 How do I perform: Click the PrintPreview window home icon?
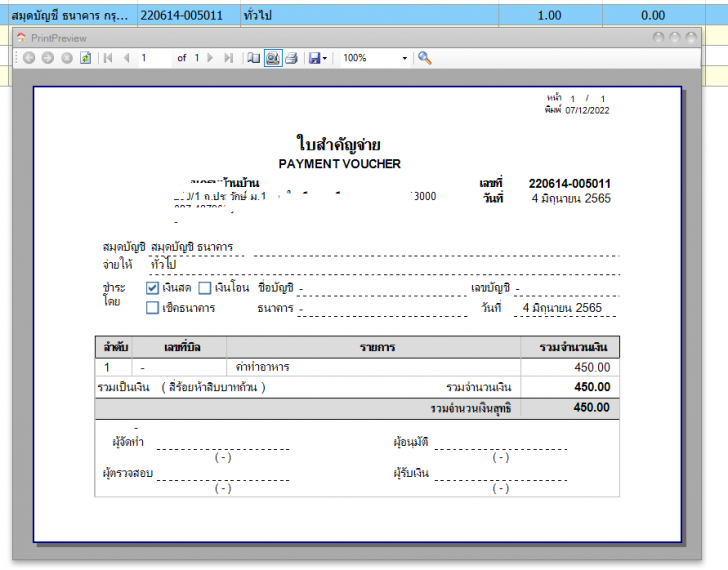[21, 38]
